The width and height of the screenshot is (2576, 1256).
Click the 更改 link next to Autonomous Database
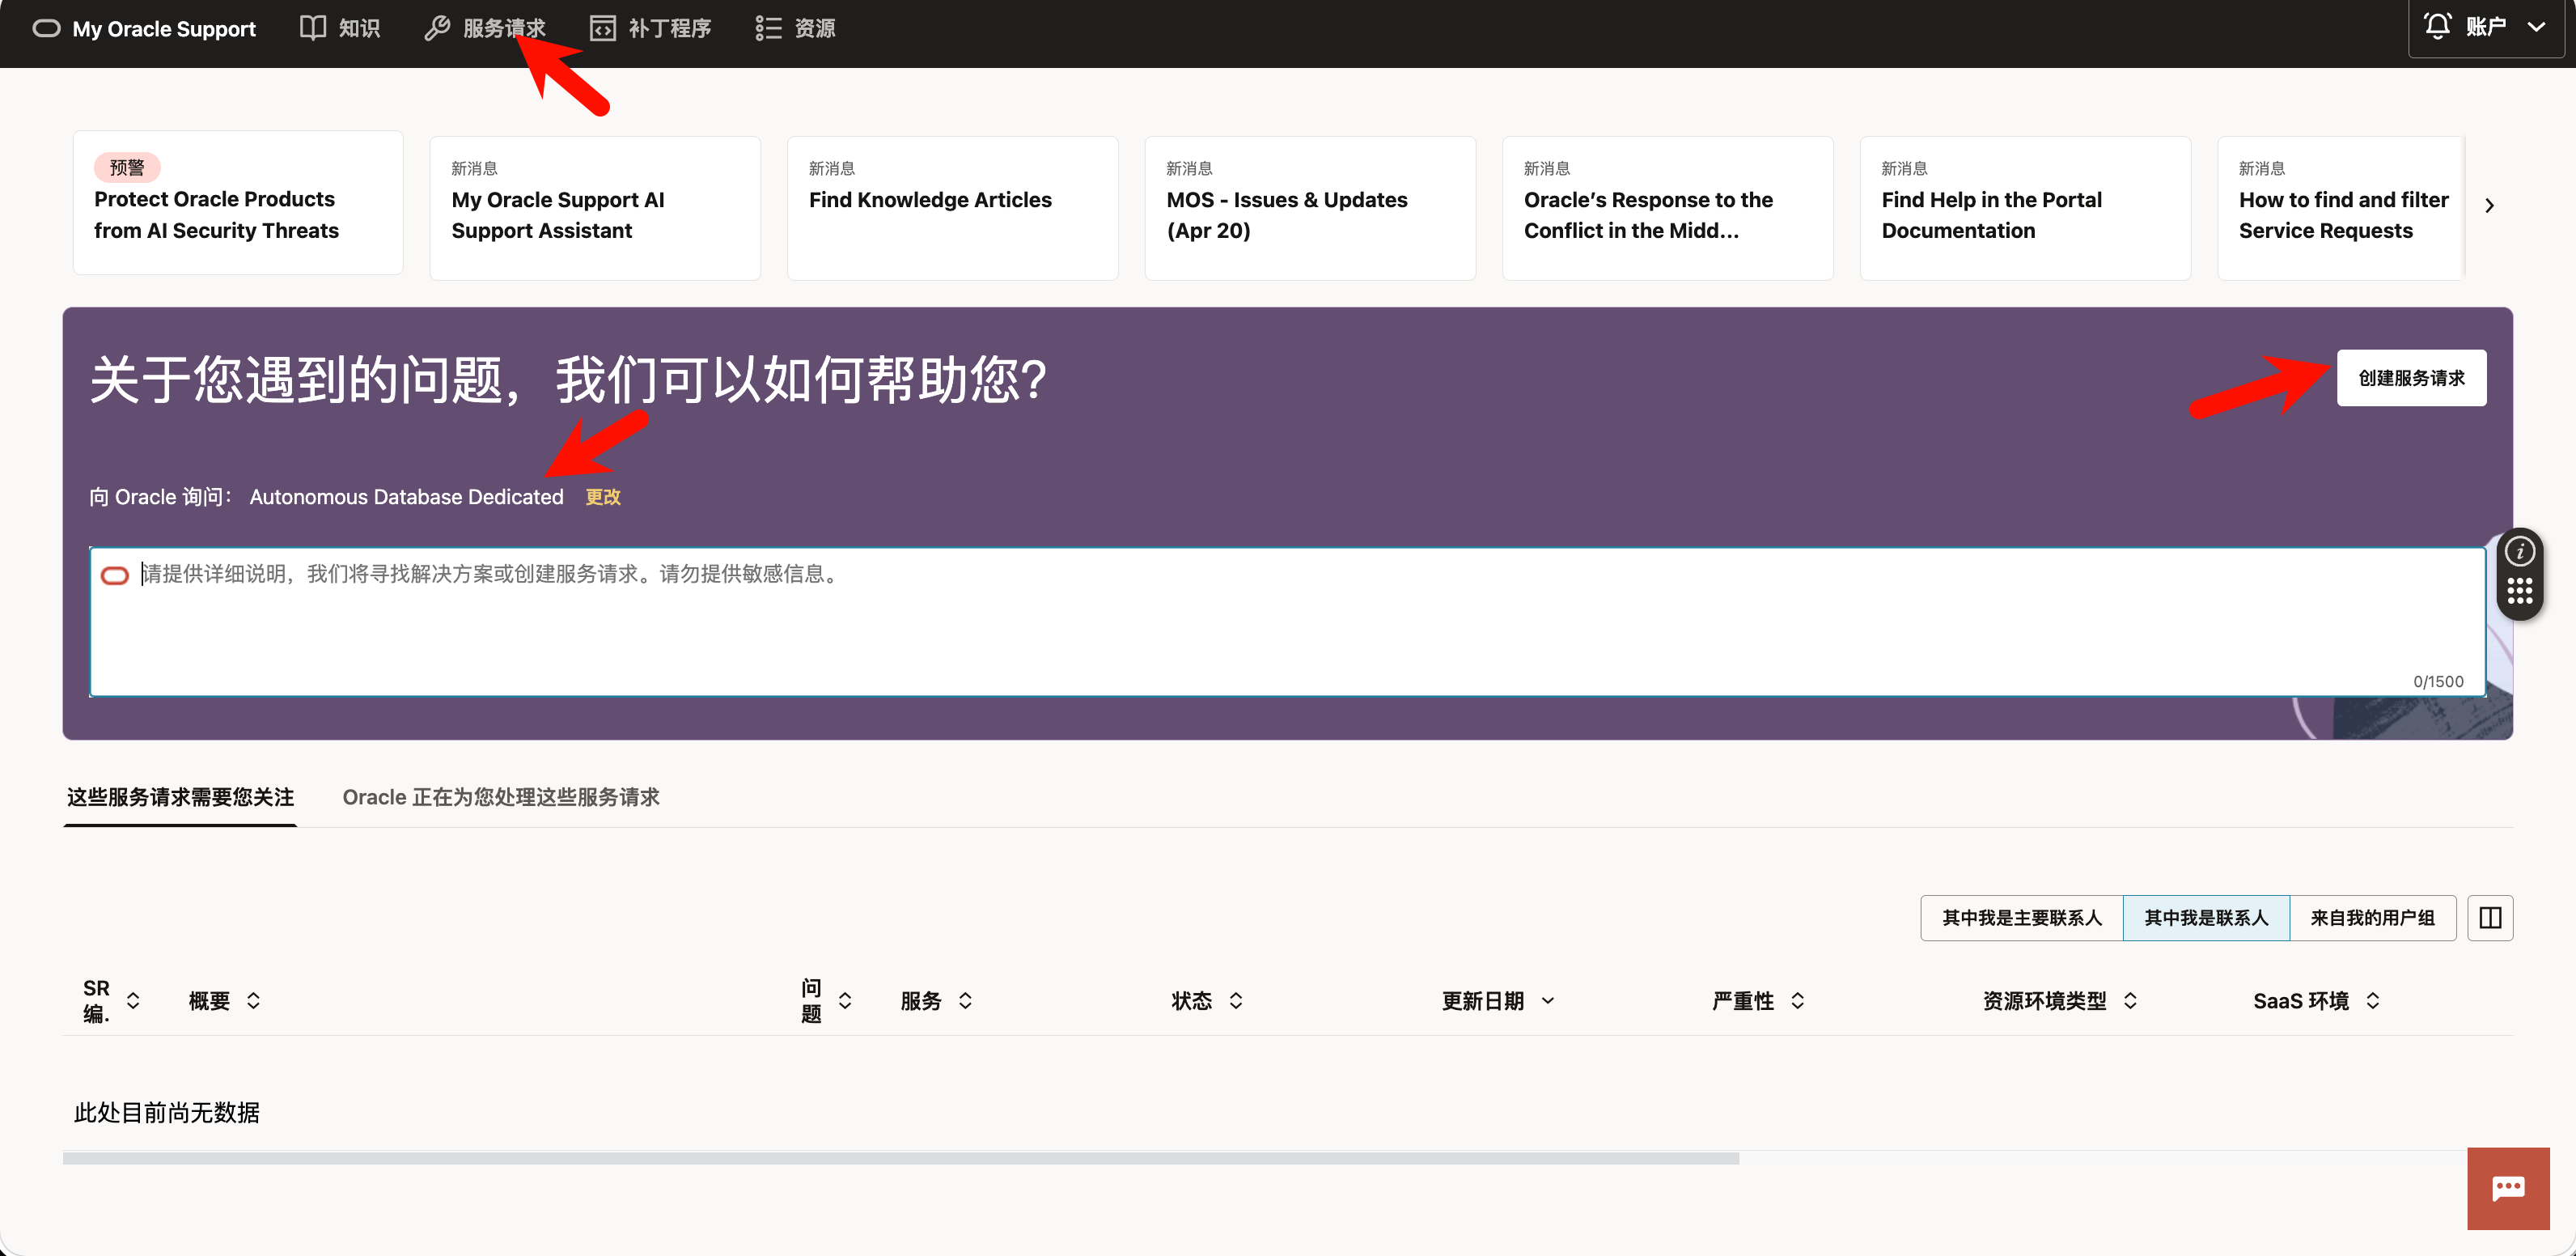point(603,497)
